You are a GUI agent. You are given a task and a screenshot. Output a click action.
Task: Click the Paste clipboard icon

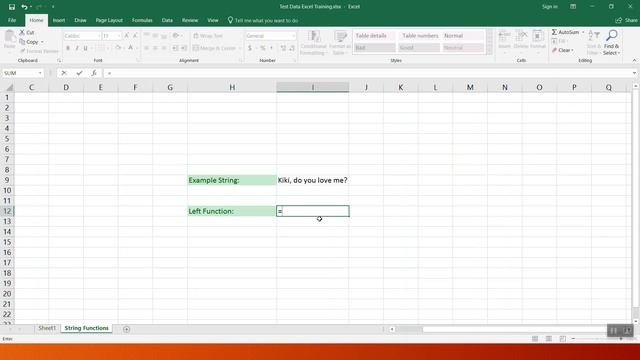click(9, 37)
